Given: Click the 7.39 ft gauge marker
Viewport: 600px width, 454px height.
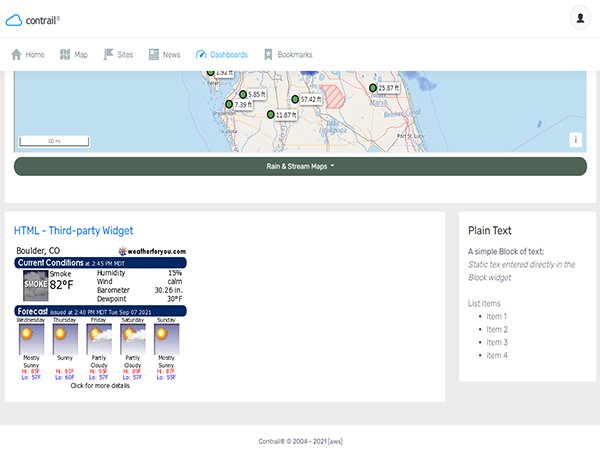Looking at the screenshot, I should (x=229, y=104).
